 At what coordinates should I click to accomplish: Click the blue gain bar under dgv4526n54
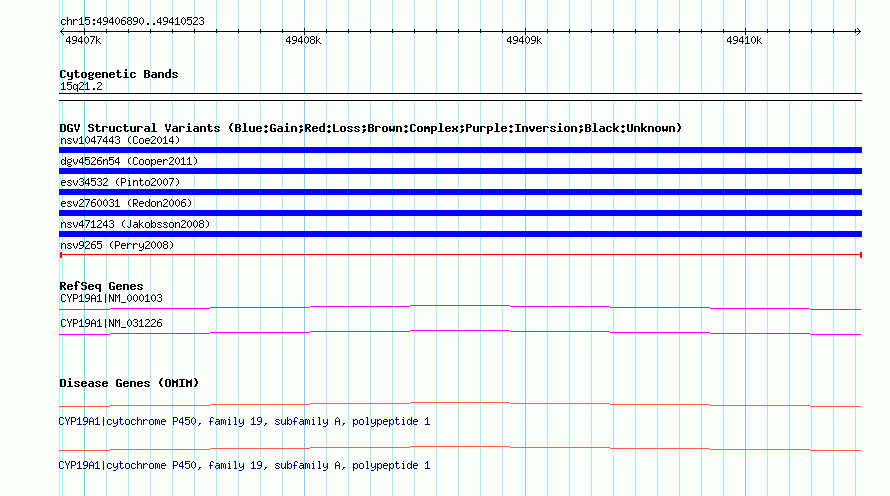[460, 171]
